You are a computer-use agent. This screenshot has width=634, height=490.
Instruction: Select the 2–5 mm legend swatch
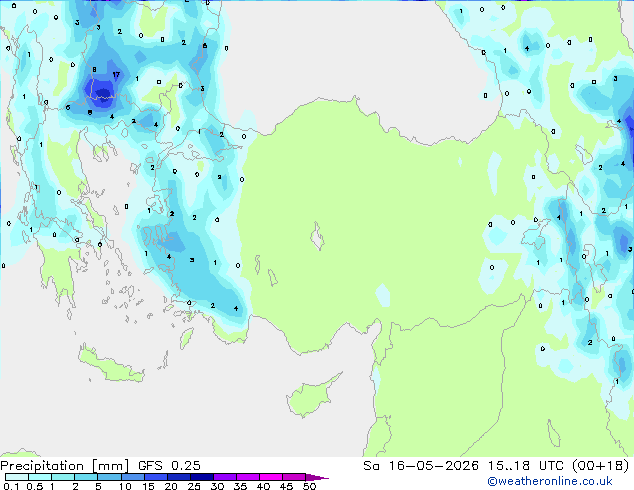point(86,477)
